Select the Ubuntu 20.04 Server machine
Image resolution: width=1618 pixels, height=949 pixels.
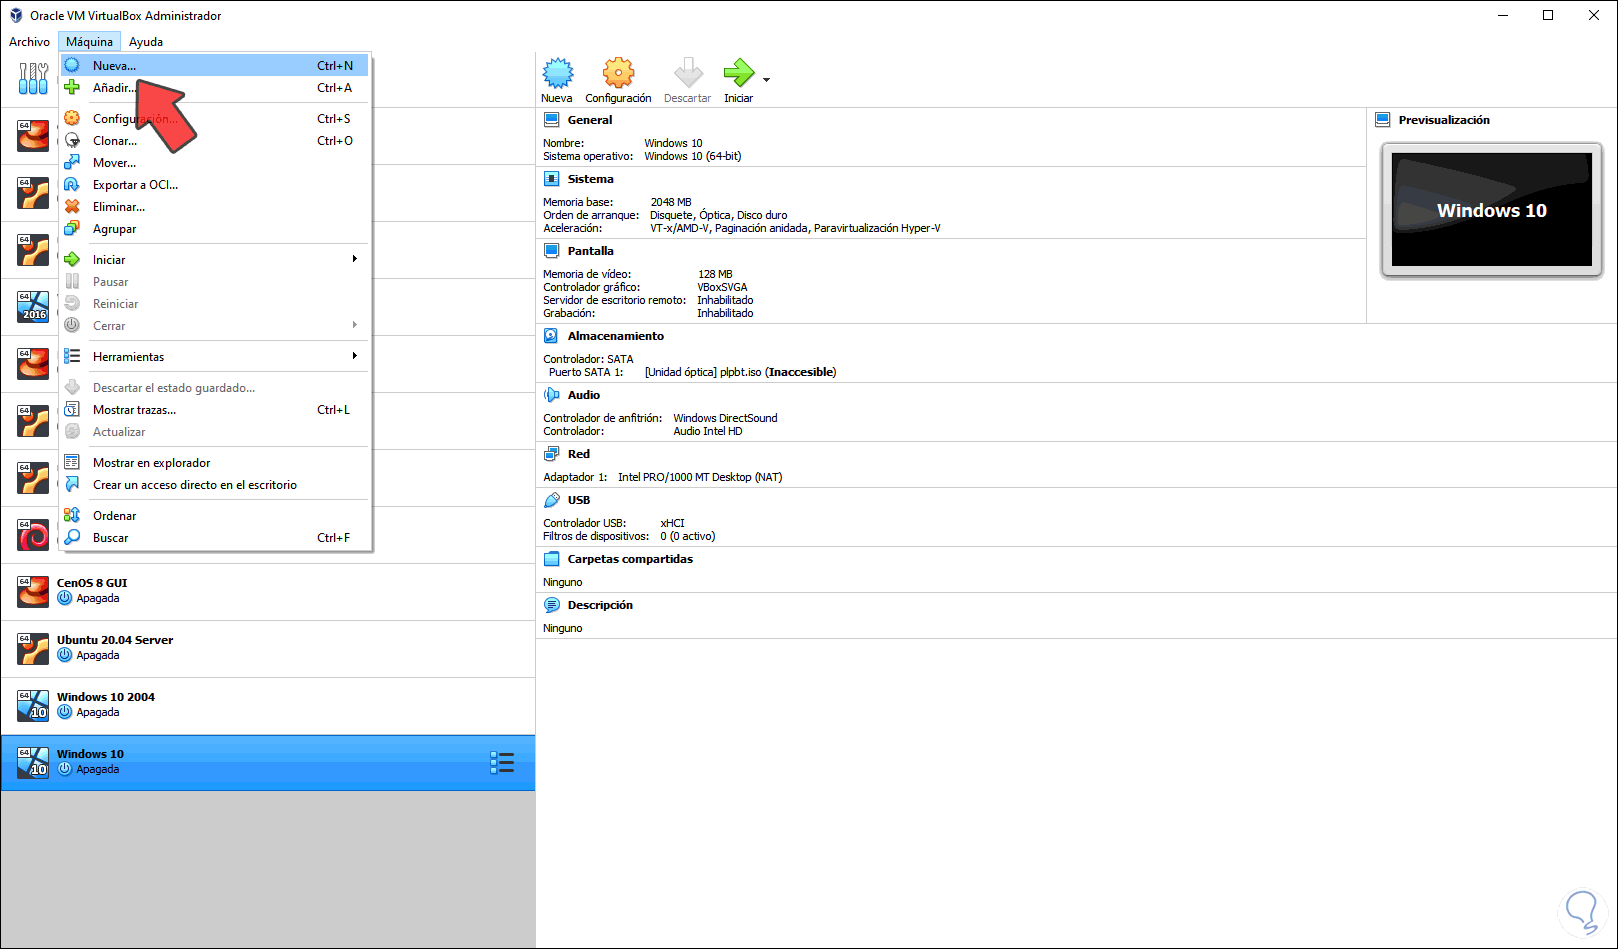(x=268, y=649)
